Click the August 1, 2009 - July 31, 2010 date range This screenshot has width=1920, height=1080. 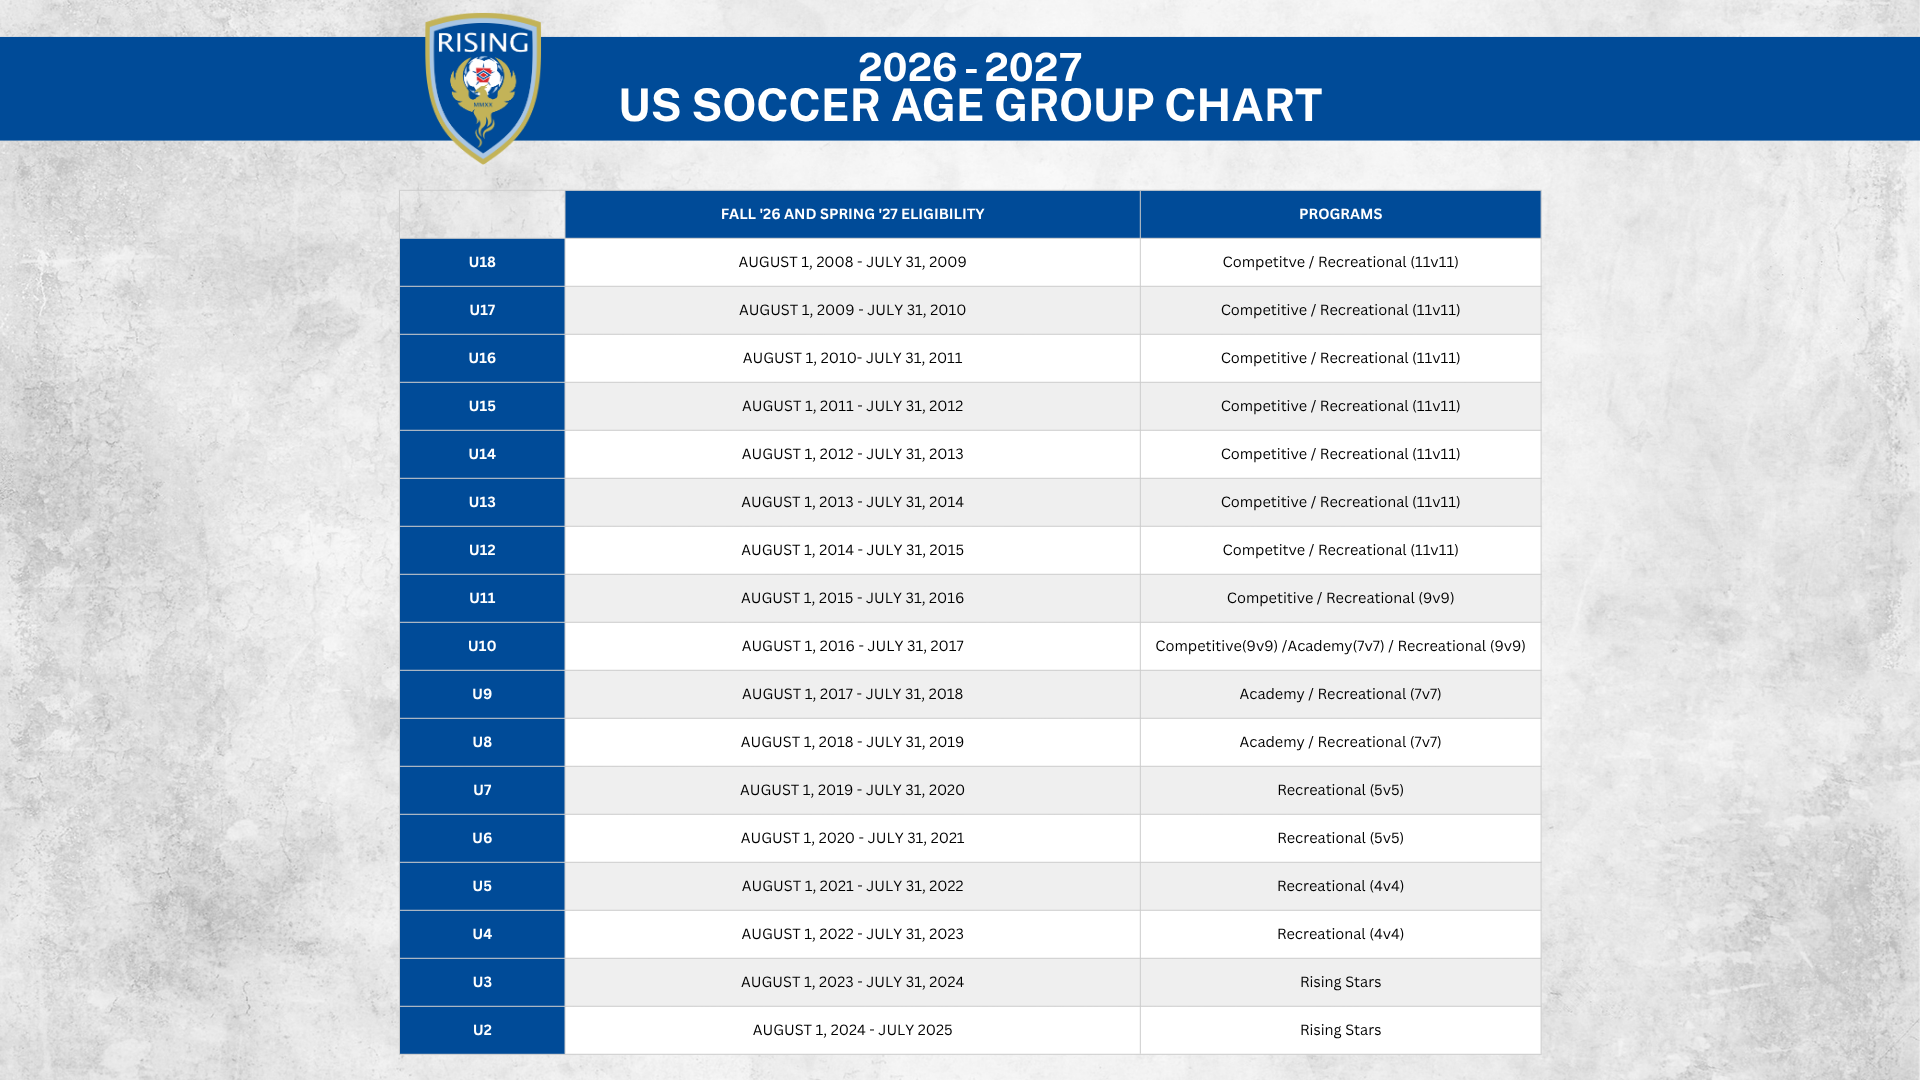tap(852, 310)
